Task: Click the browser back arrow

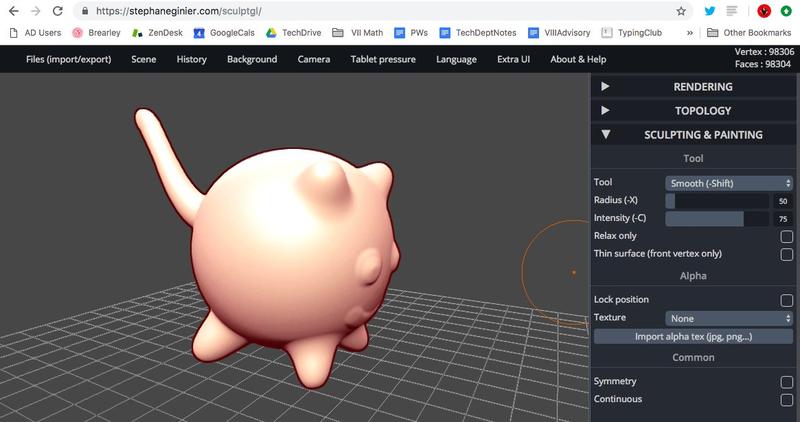Action: [12, 11]
